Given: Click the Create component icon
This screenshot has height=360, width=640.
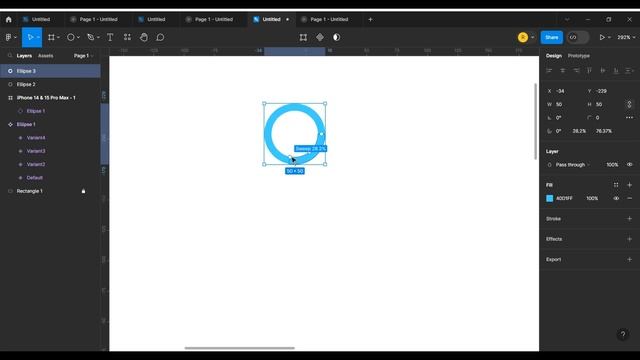Looking at the screenshot, I should [x=320, y=37].
